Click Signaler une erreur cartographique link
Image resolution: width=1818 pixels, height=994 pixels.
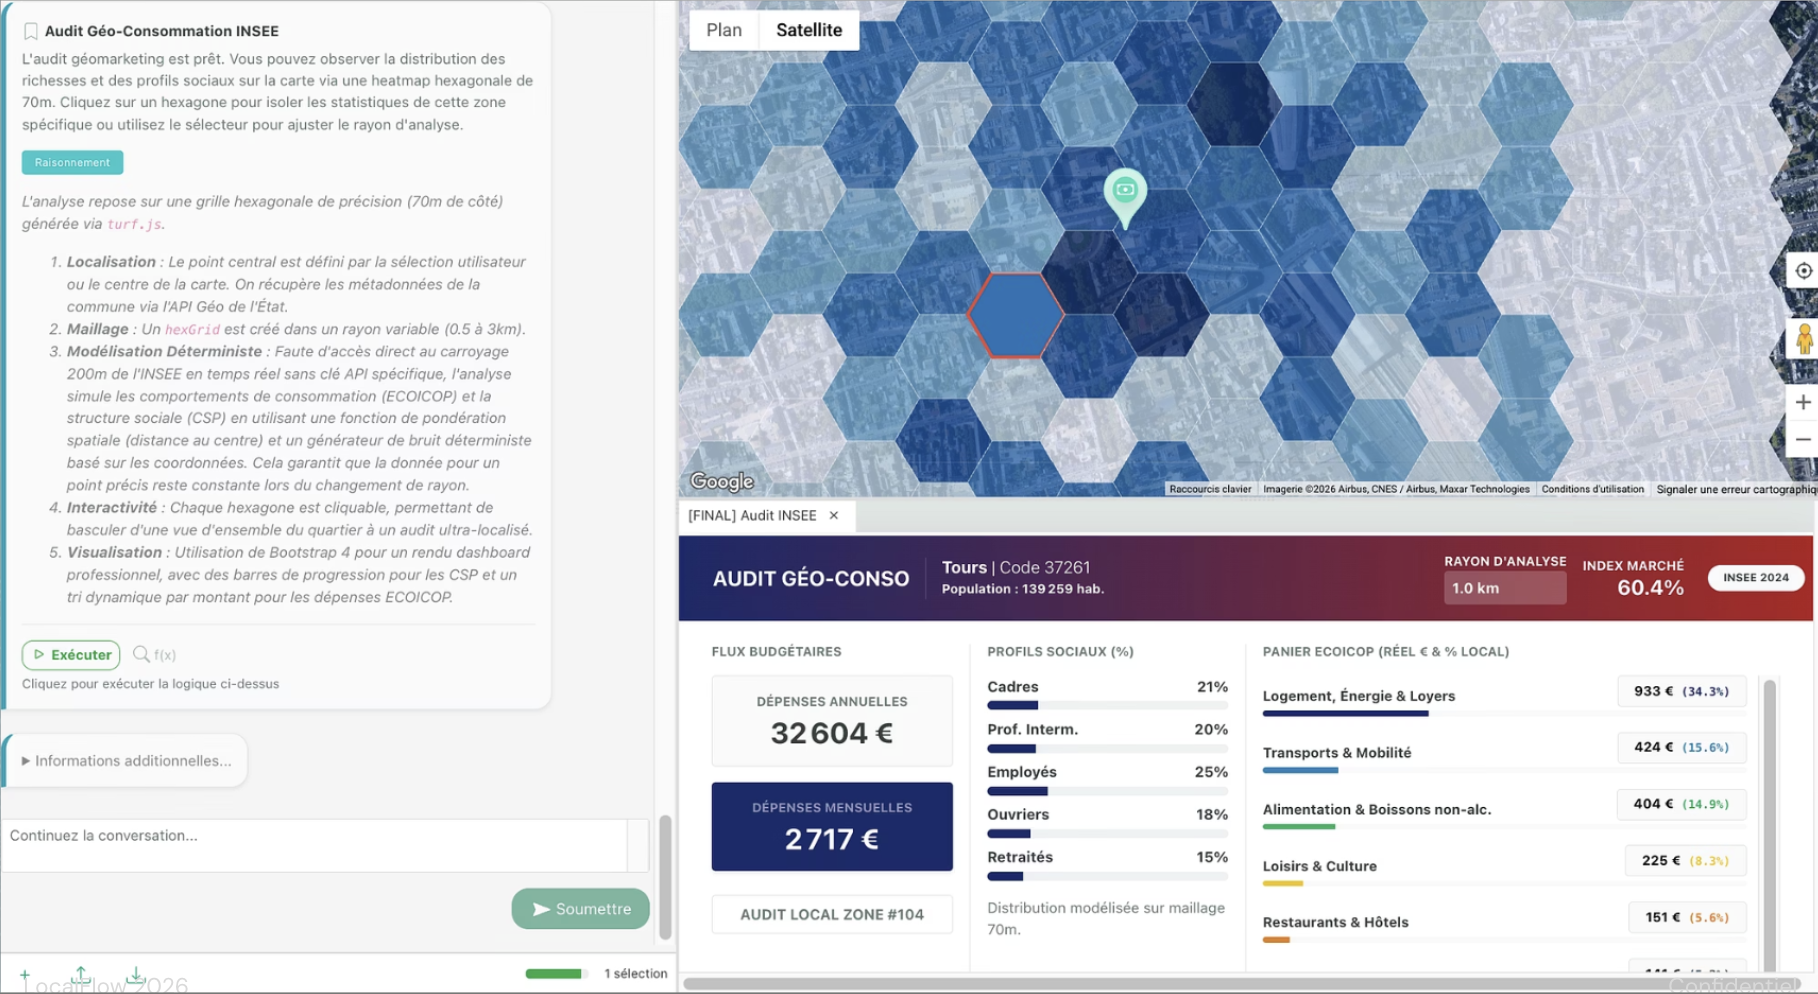coord(1736,489)
